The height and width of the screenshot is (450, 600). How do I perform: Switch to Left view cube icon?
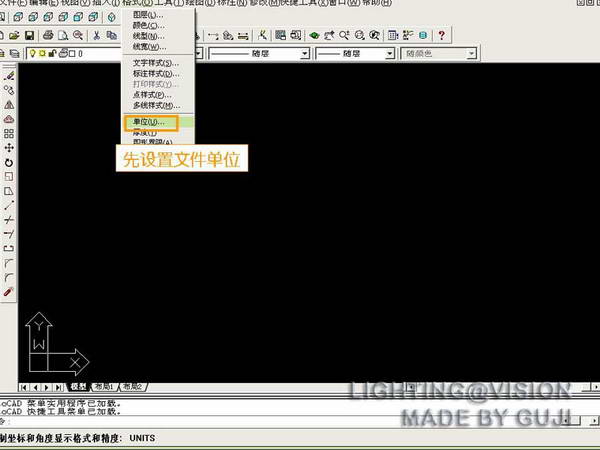tap(48, 17)
